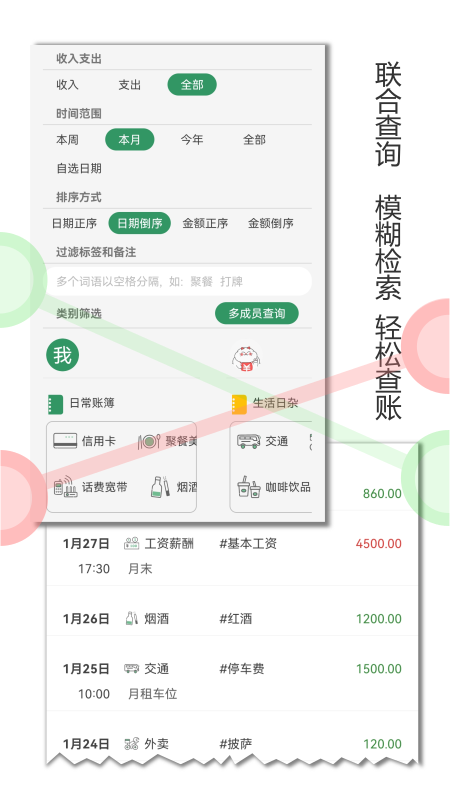The width and height of the screenshot is (450, 800).
Task: Select the 1200.00 amount
Action: point(379,619)
